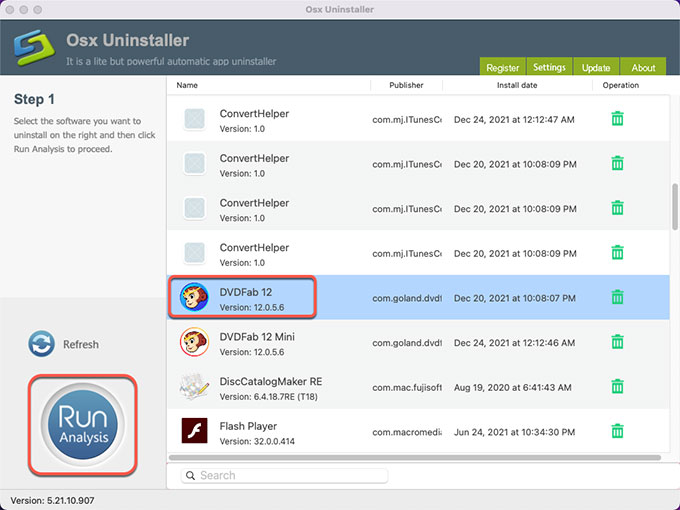Image resolution: width=680 pixels, height=510 pixels.
Task: Open the Settings tab
Action: 549,67
